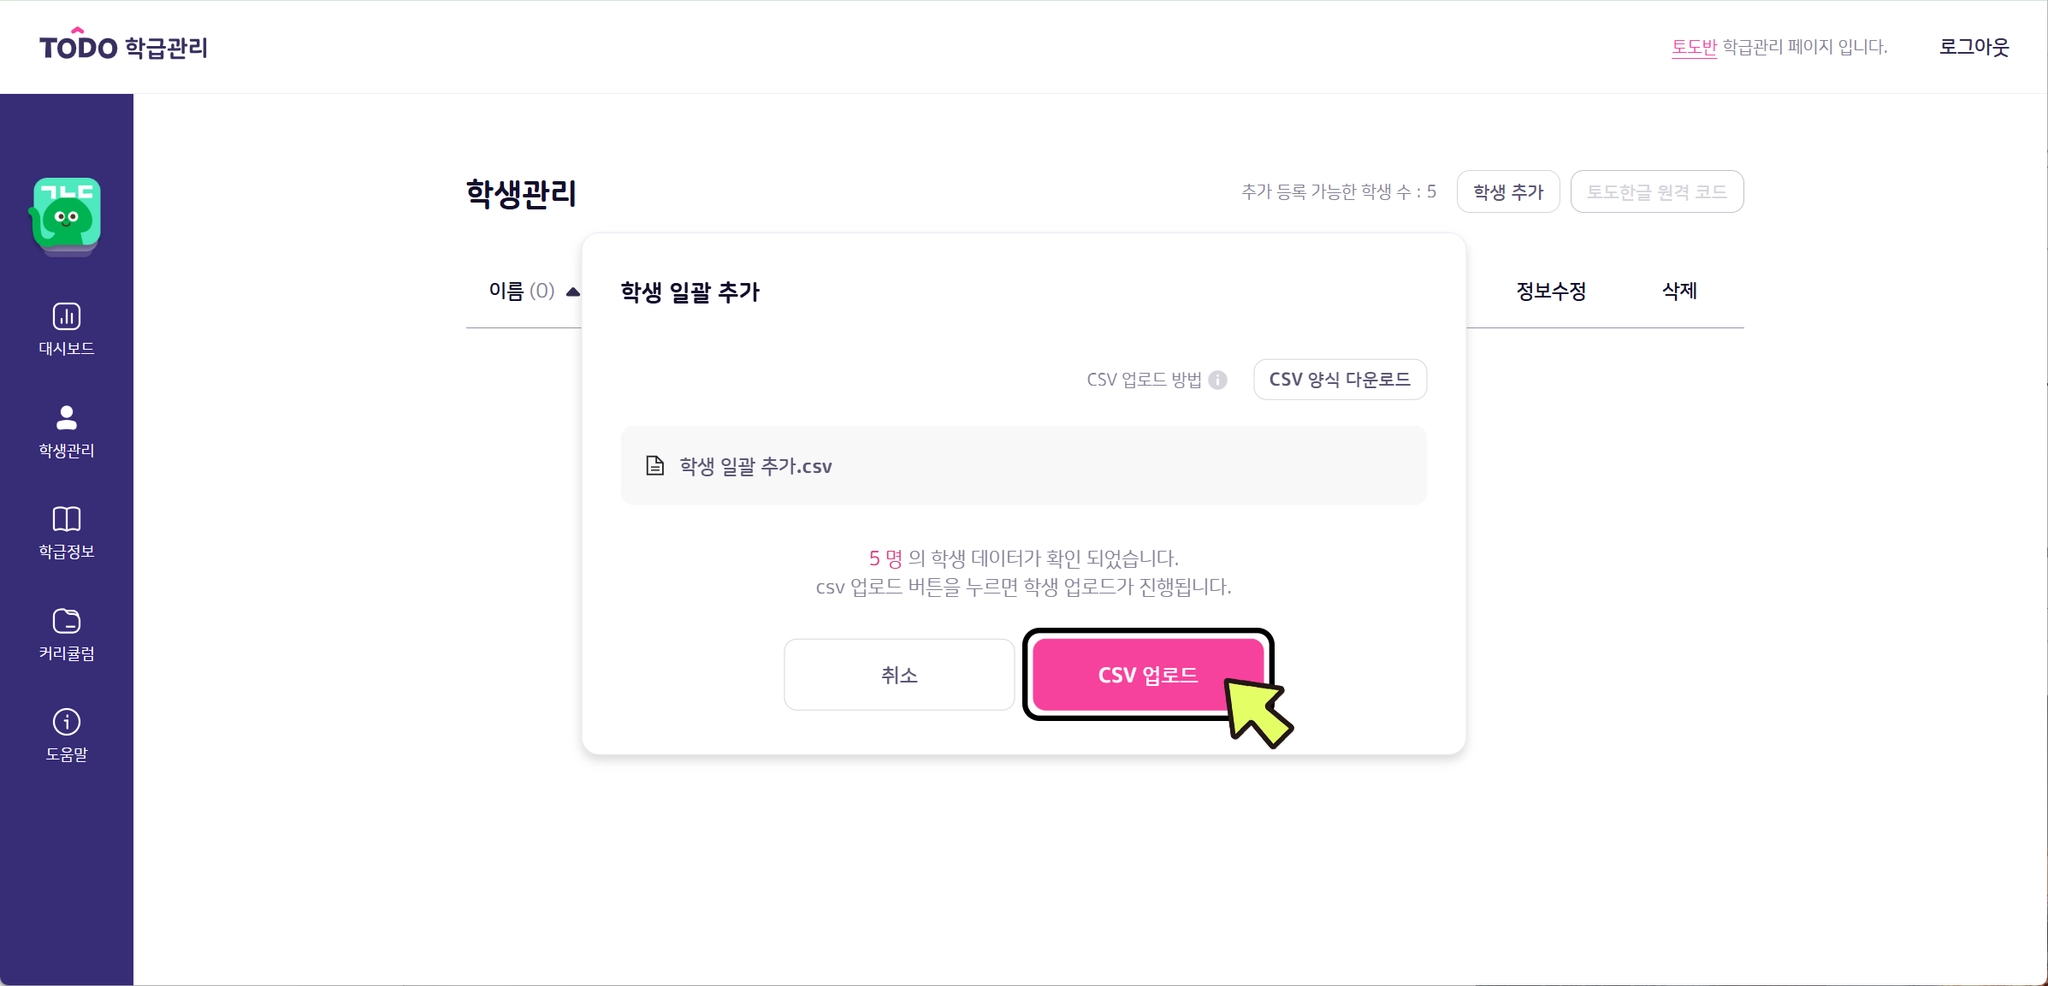Open the class info book icon
2048x986 pixels.
tap(66, 519)
